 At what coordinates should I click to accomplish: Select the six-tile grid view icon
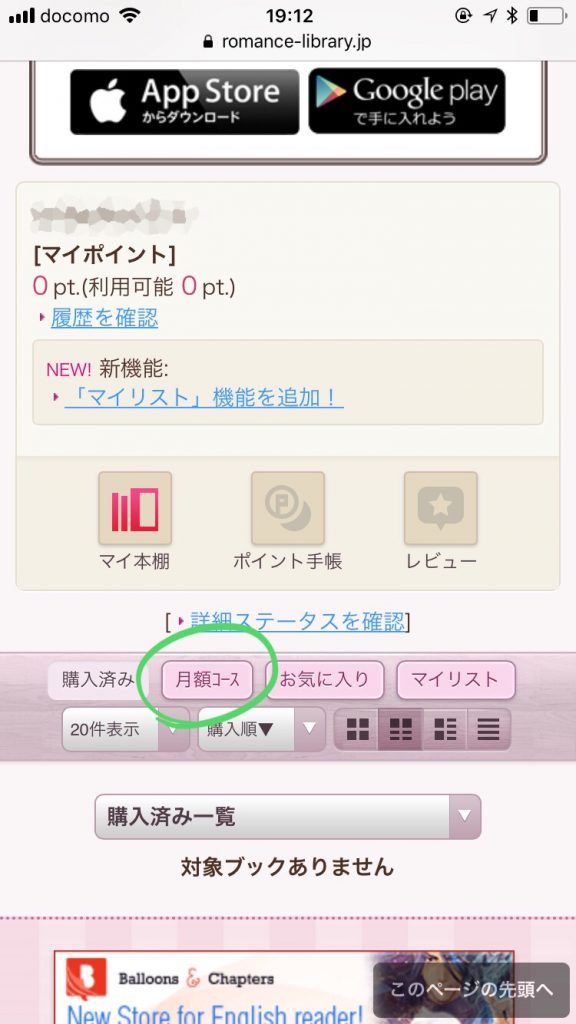(x=400, y=729)
